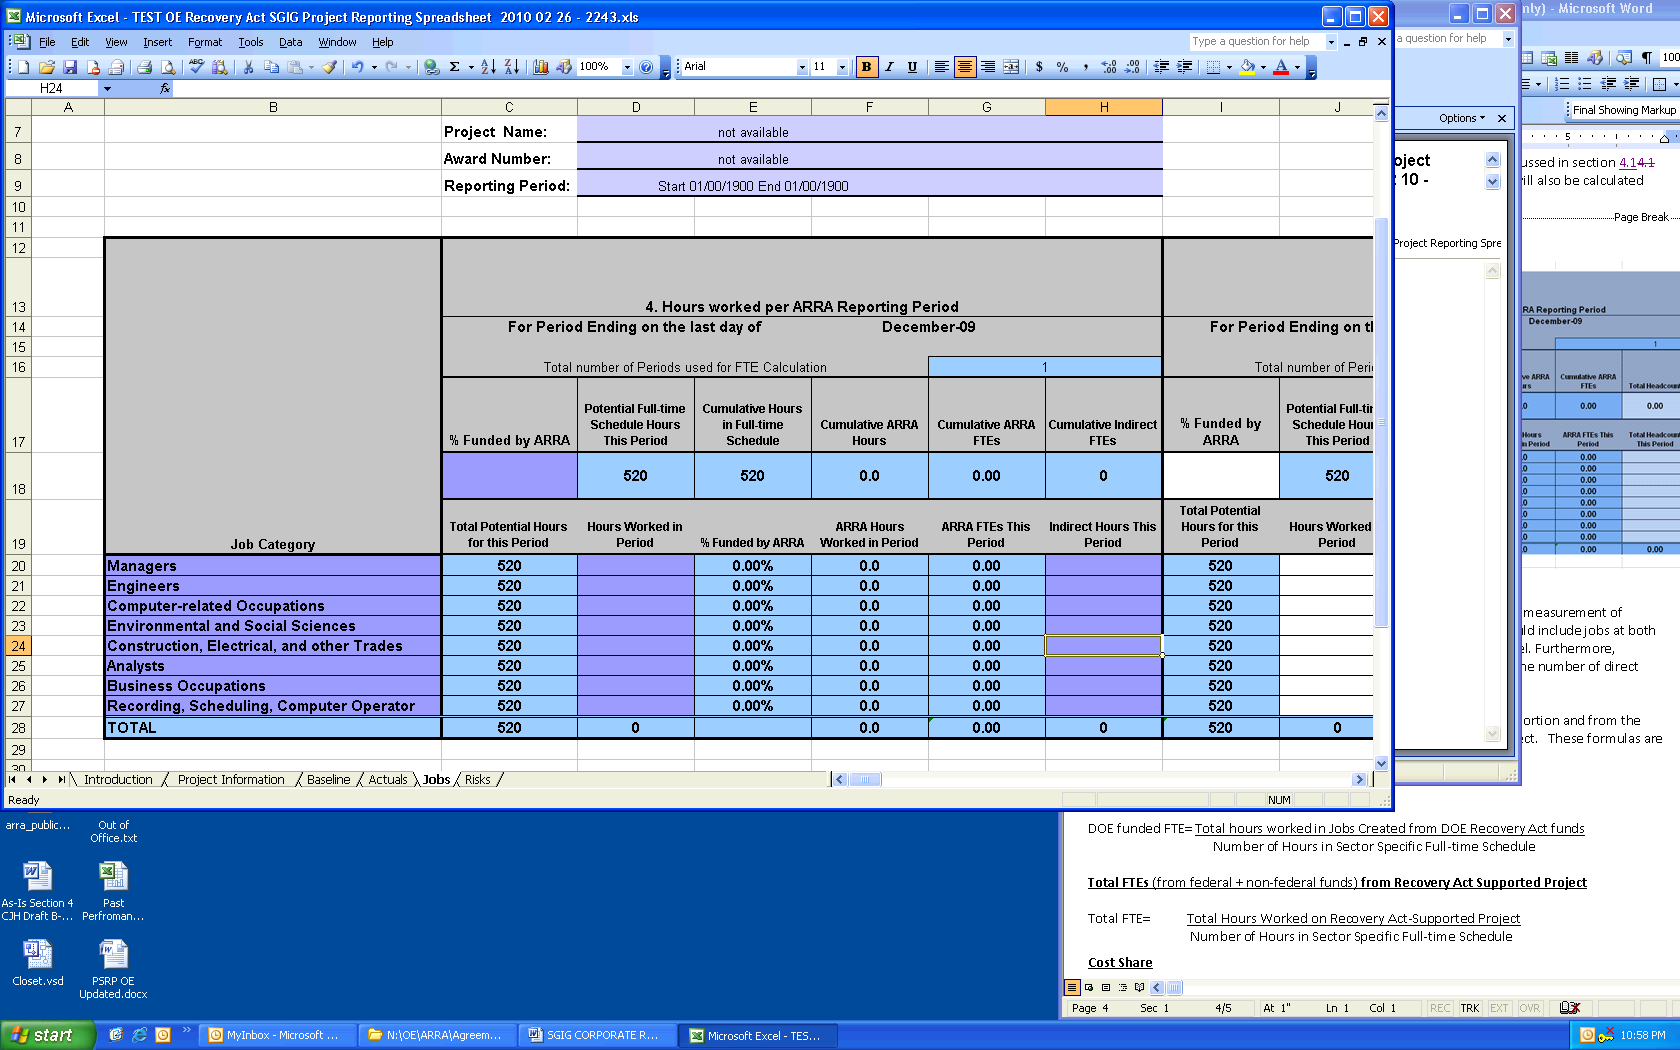Expand the 100% zoom dropdown
1680x1050 pixels.
point(627,67)
